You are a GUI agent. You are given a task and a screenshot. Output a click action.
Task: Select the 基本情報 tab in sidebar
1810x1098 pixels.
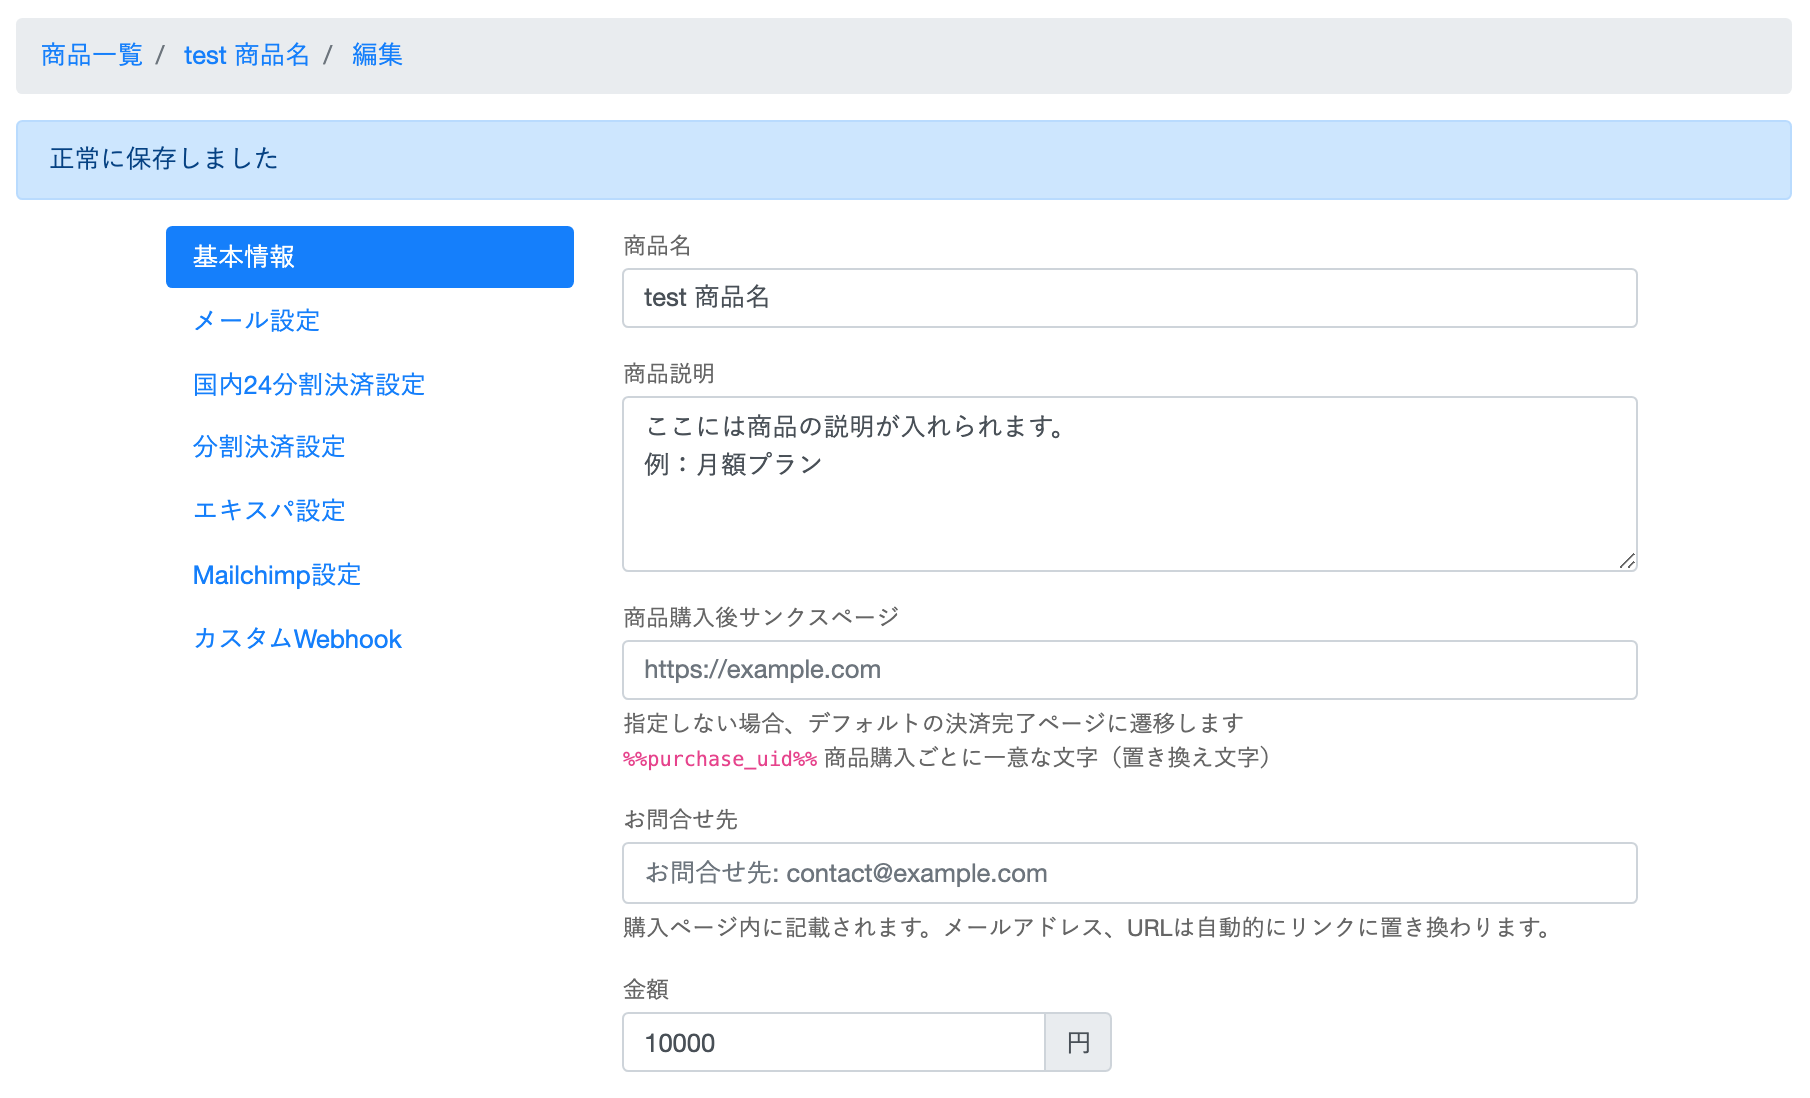tap(369, 257)
